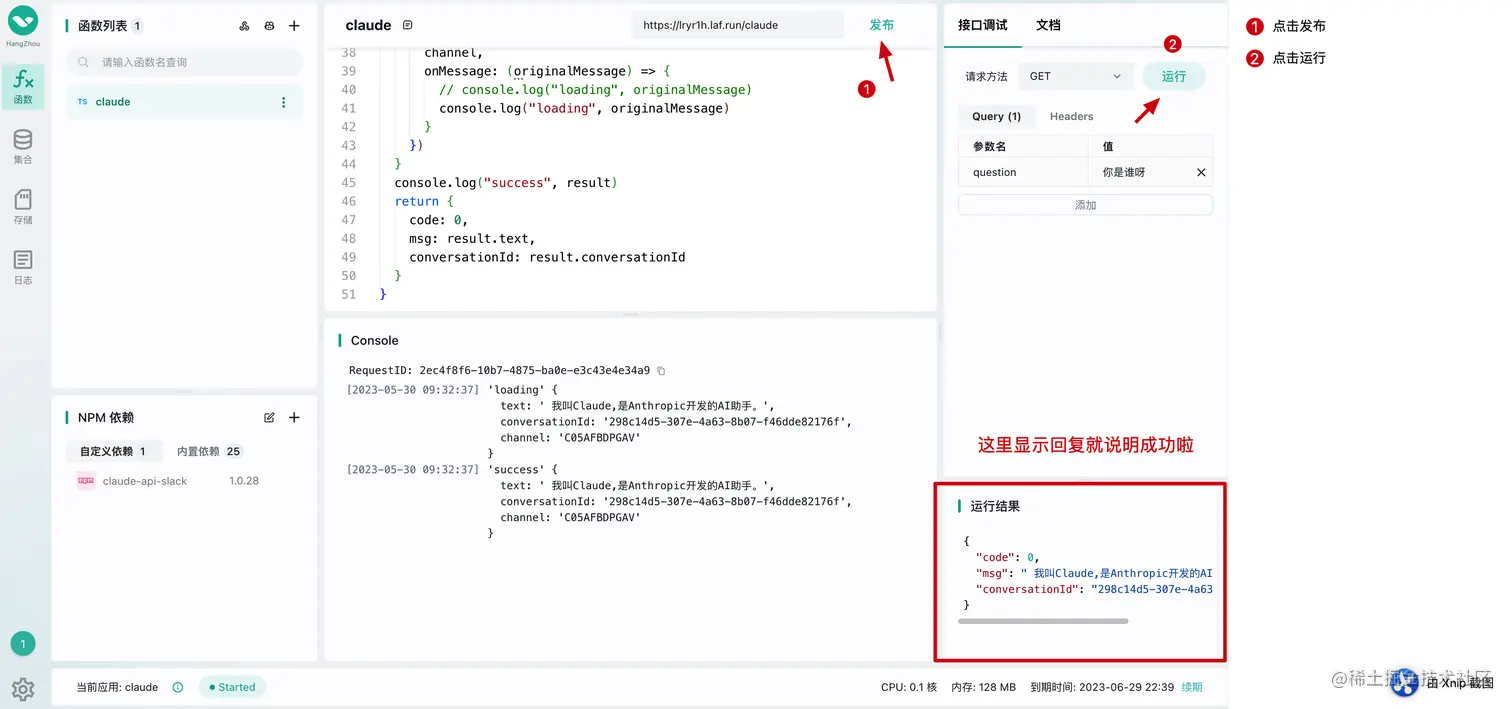Switch to the 内置依赖 tab
Viewport: 1512px width, 709px height.
tap(209, 451)
